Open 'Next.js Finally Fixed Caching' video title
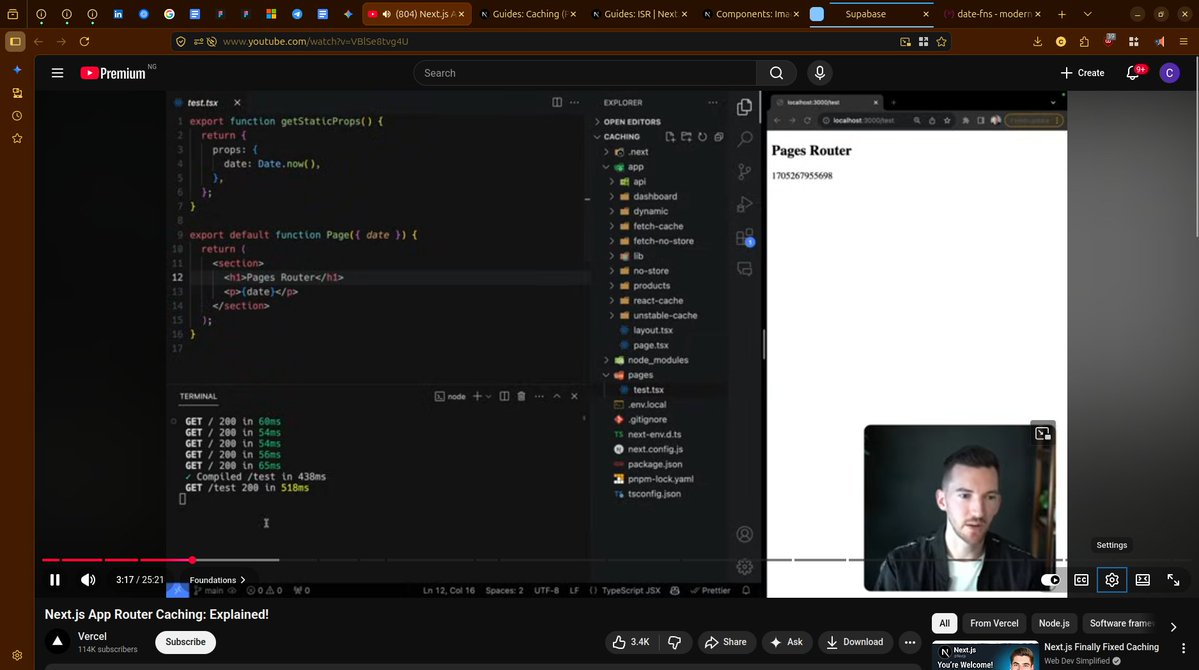Screen dimensions: 1199x670 [x=1101, y=647]
